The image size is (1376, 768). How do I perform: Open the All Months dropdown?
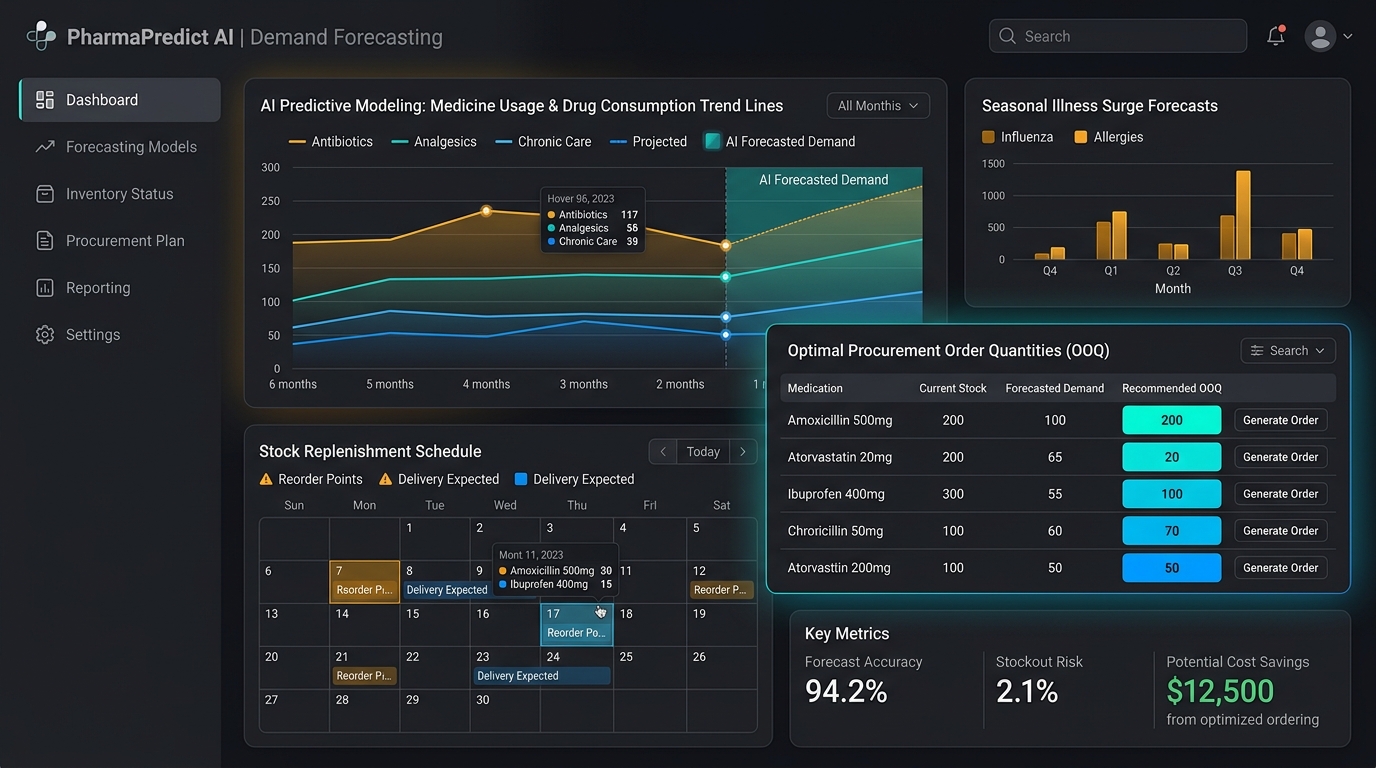(878, 106)
